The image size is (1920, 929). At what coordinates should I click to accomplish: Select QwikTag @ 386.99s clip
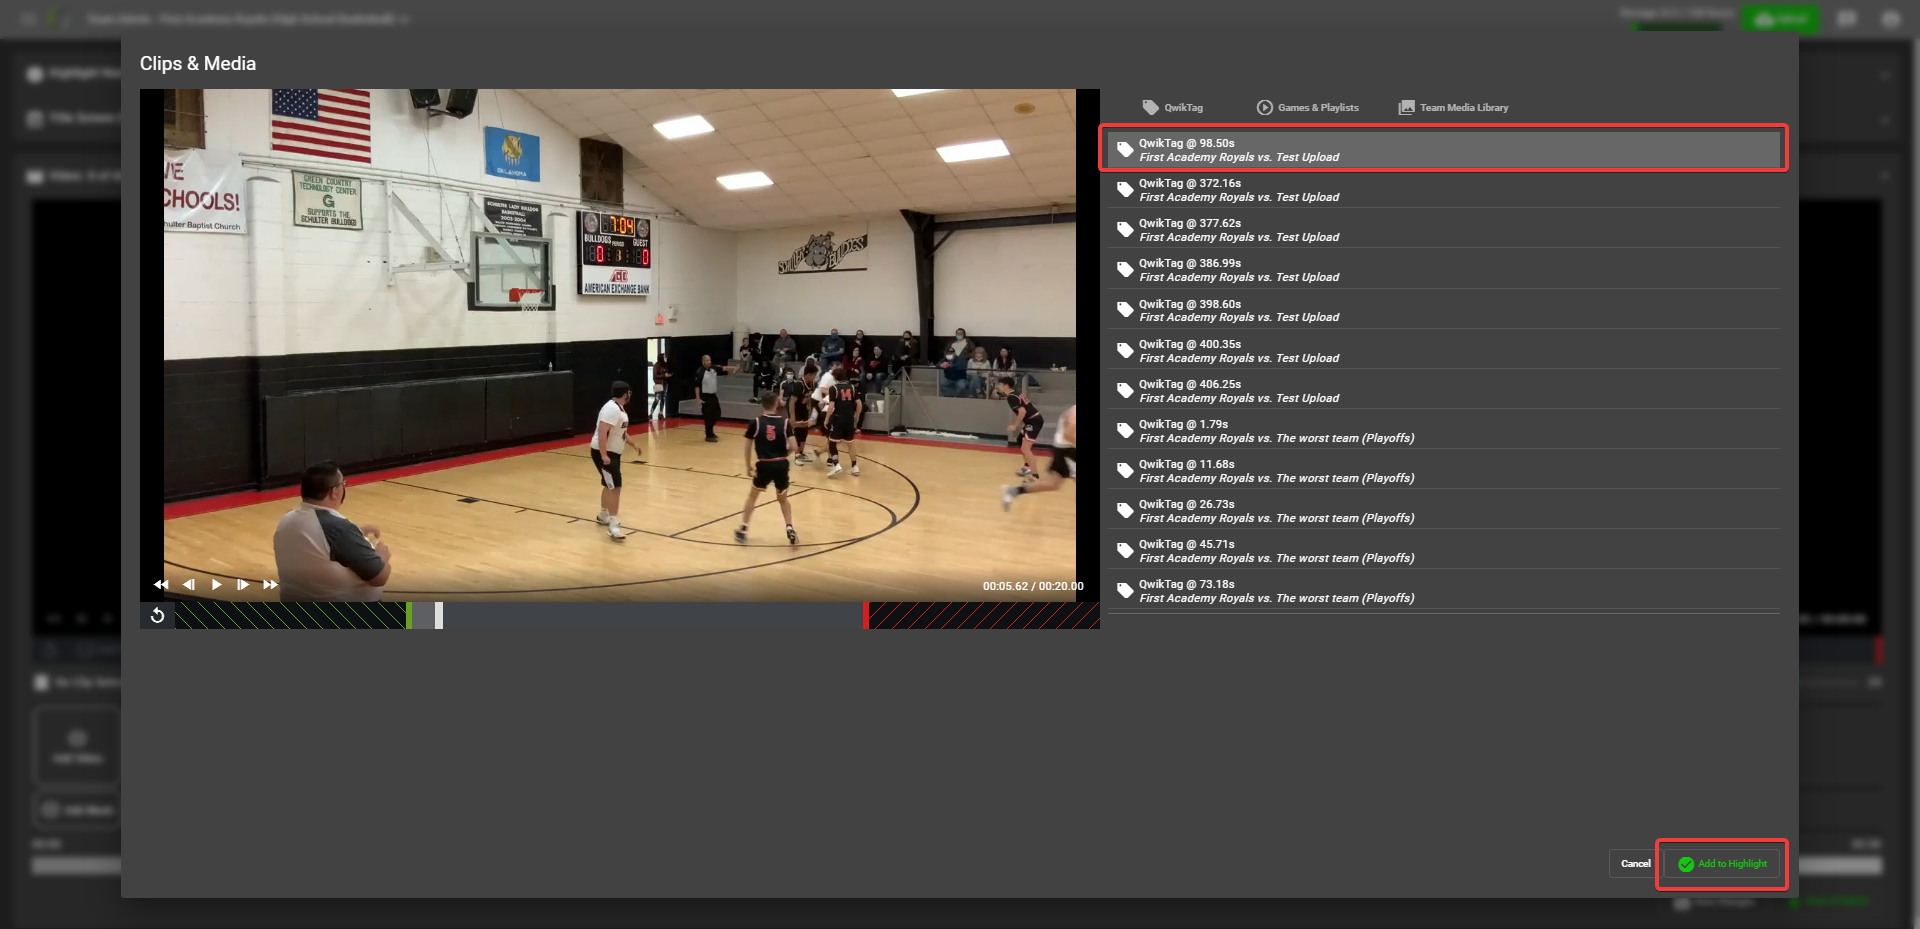(x=1444, y=270)
